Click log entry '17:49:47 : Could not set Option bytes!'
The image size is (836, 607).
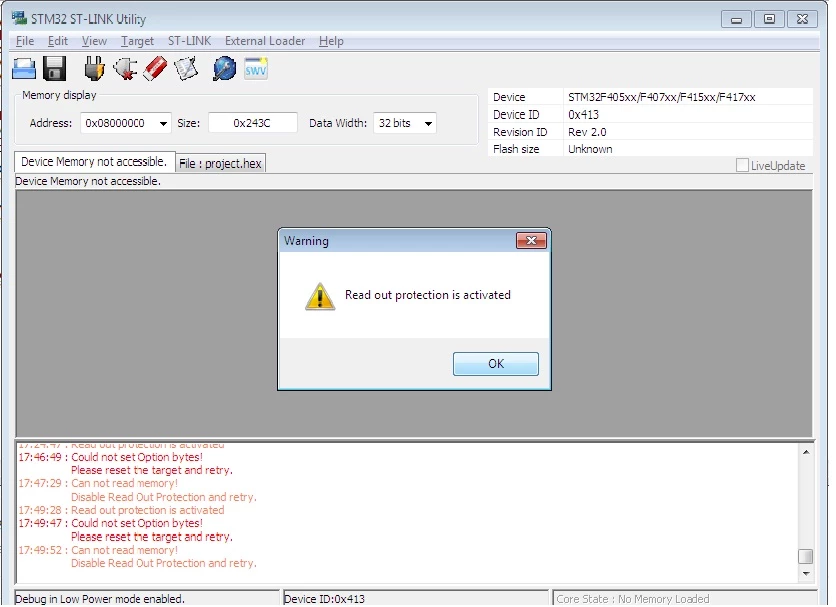click(111, 524)
